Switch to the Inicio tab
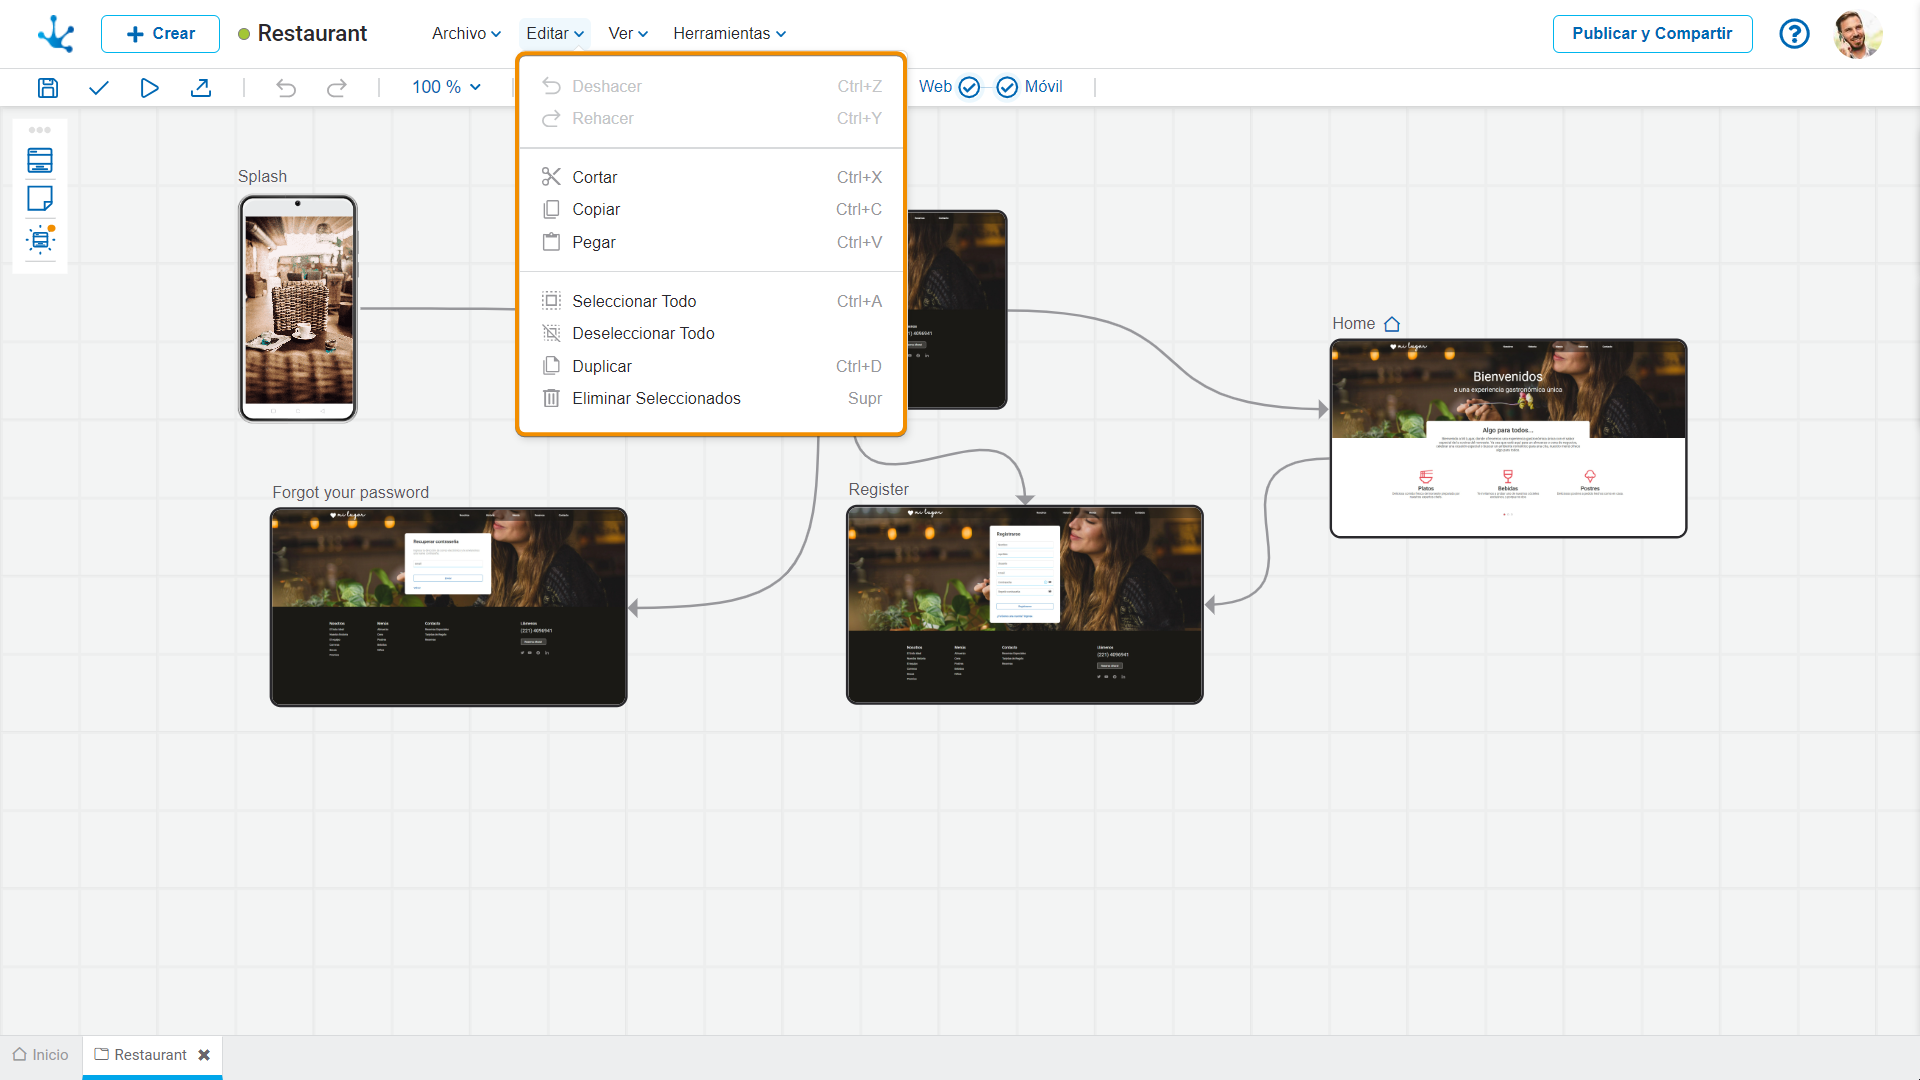1920x1080 pixels. point(41,1055)
